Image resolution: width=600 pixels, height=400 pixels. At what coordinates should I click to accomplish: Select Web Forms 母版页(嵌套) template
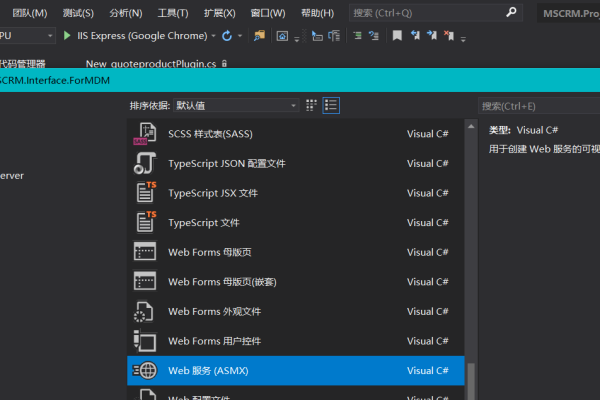(295, 282)
